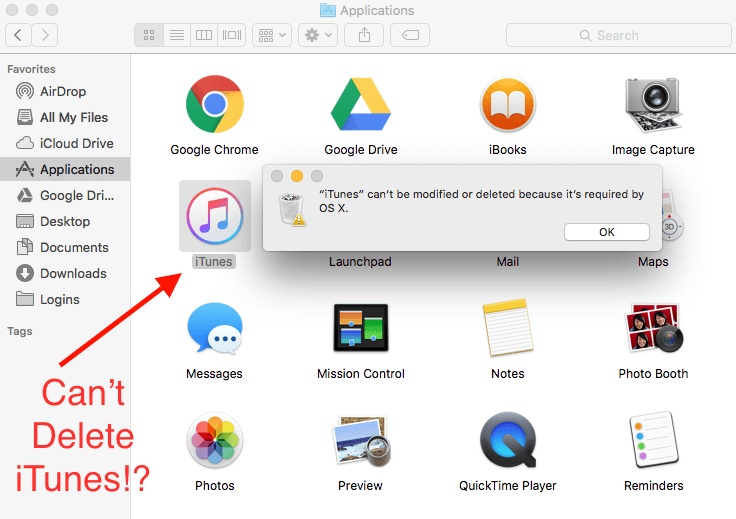Open Documents in the sidebar
Screen dimensions: 736x519
pyautogui.click(x=65, y=247)
